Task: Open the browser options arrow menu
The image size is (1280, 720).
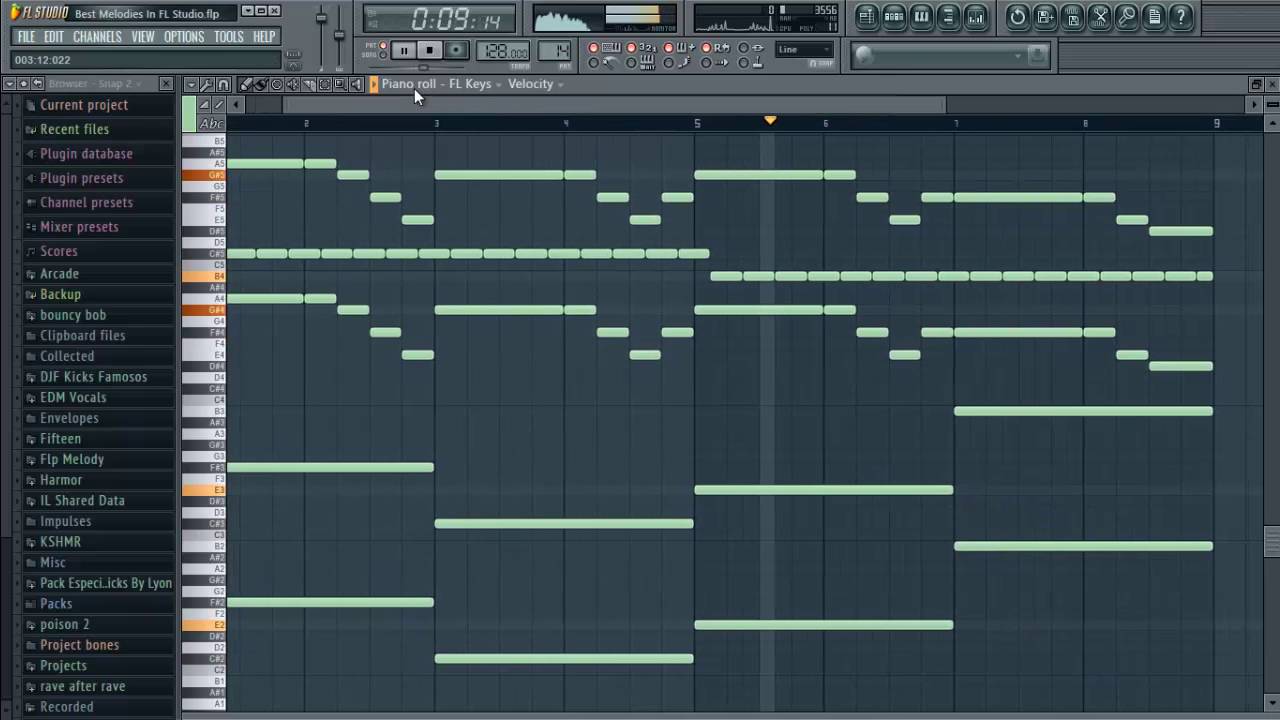Action: click(10, 84)
